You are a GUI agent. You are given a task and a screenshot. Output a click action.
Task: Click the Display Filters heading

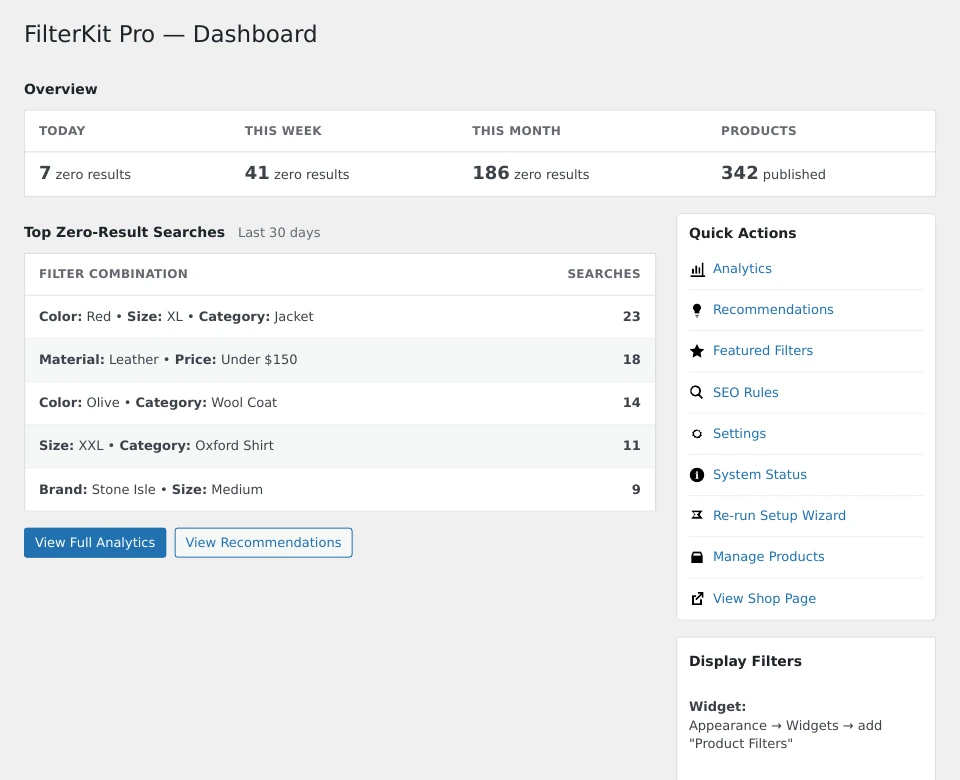coord(745,661)
